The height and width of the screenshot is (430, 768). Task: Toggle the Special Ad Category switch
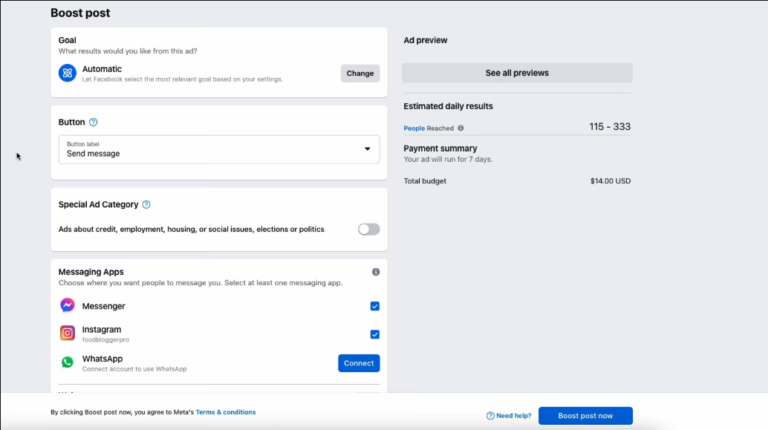pos(368,229)
